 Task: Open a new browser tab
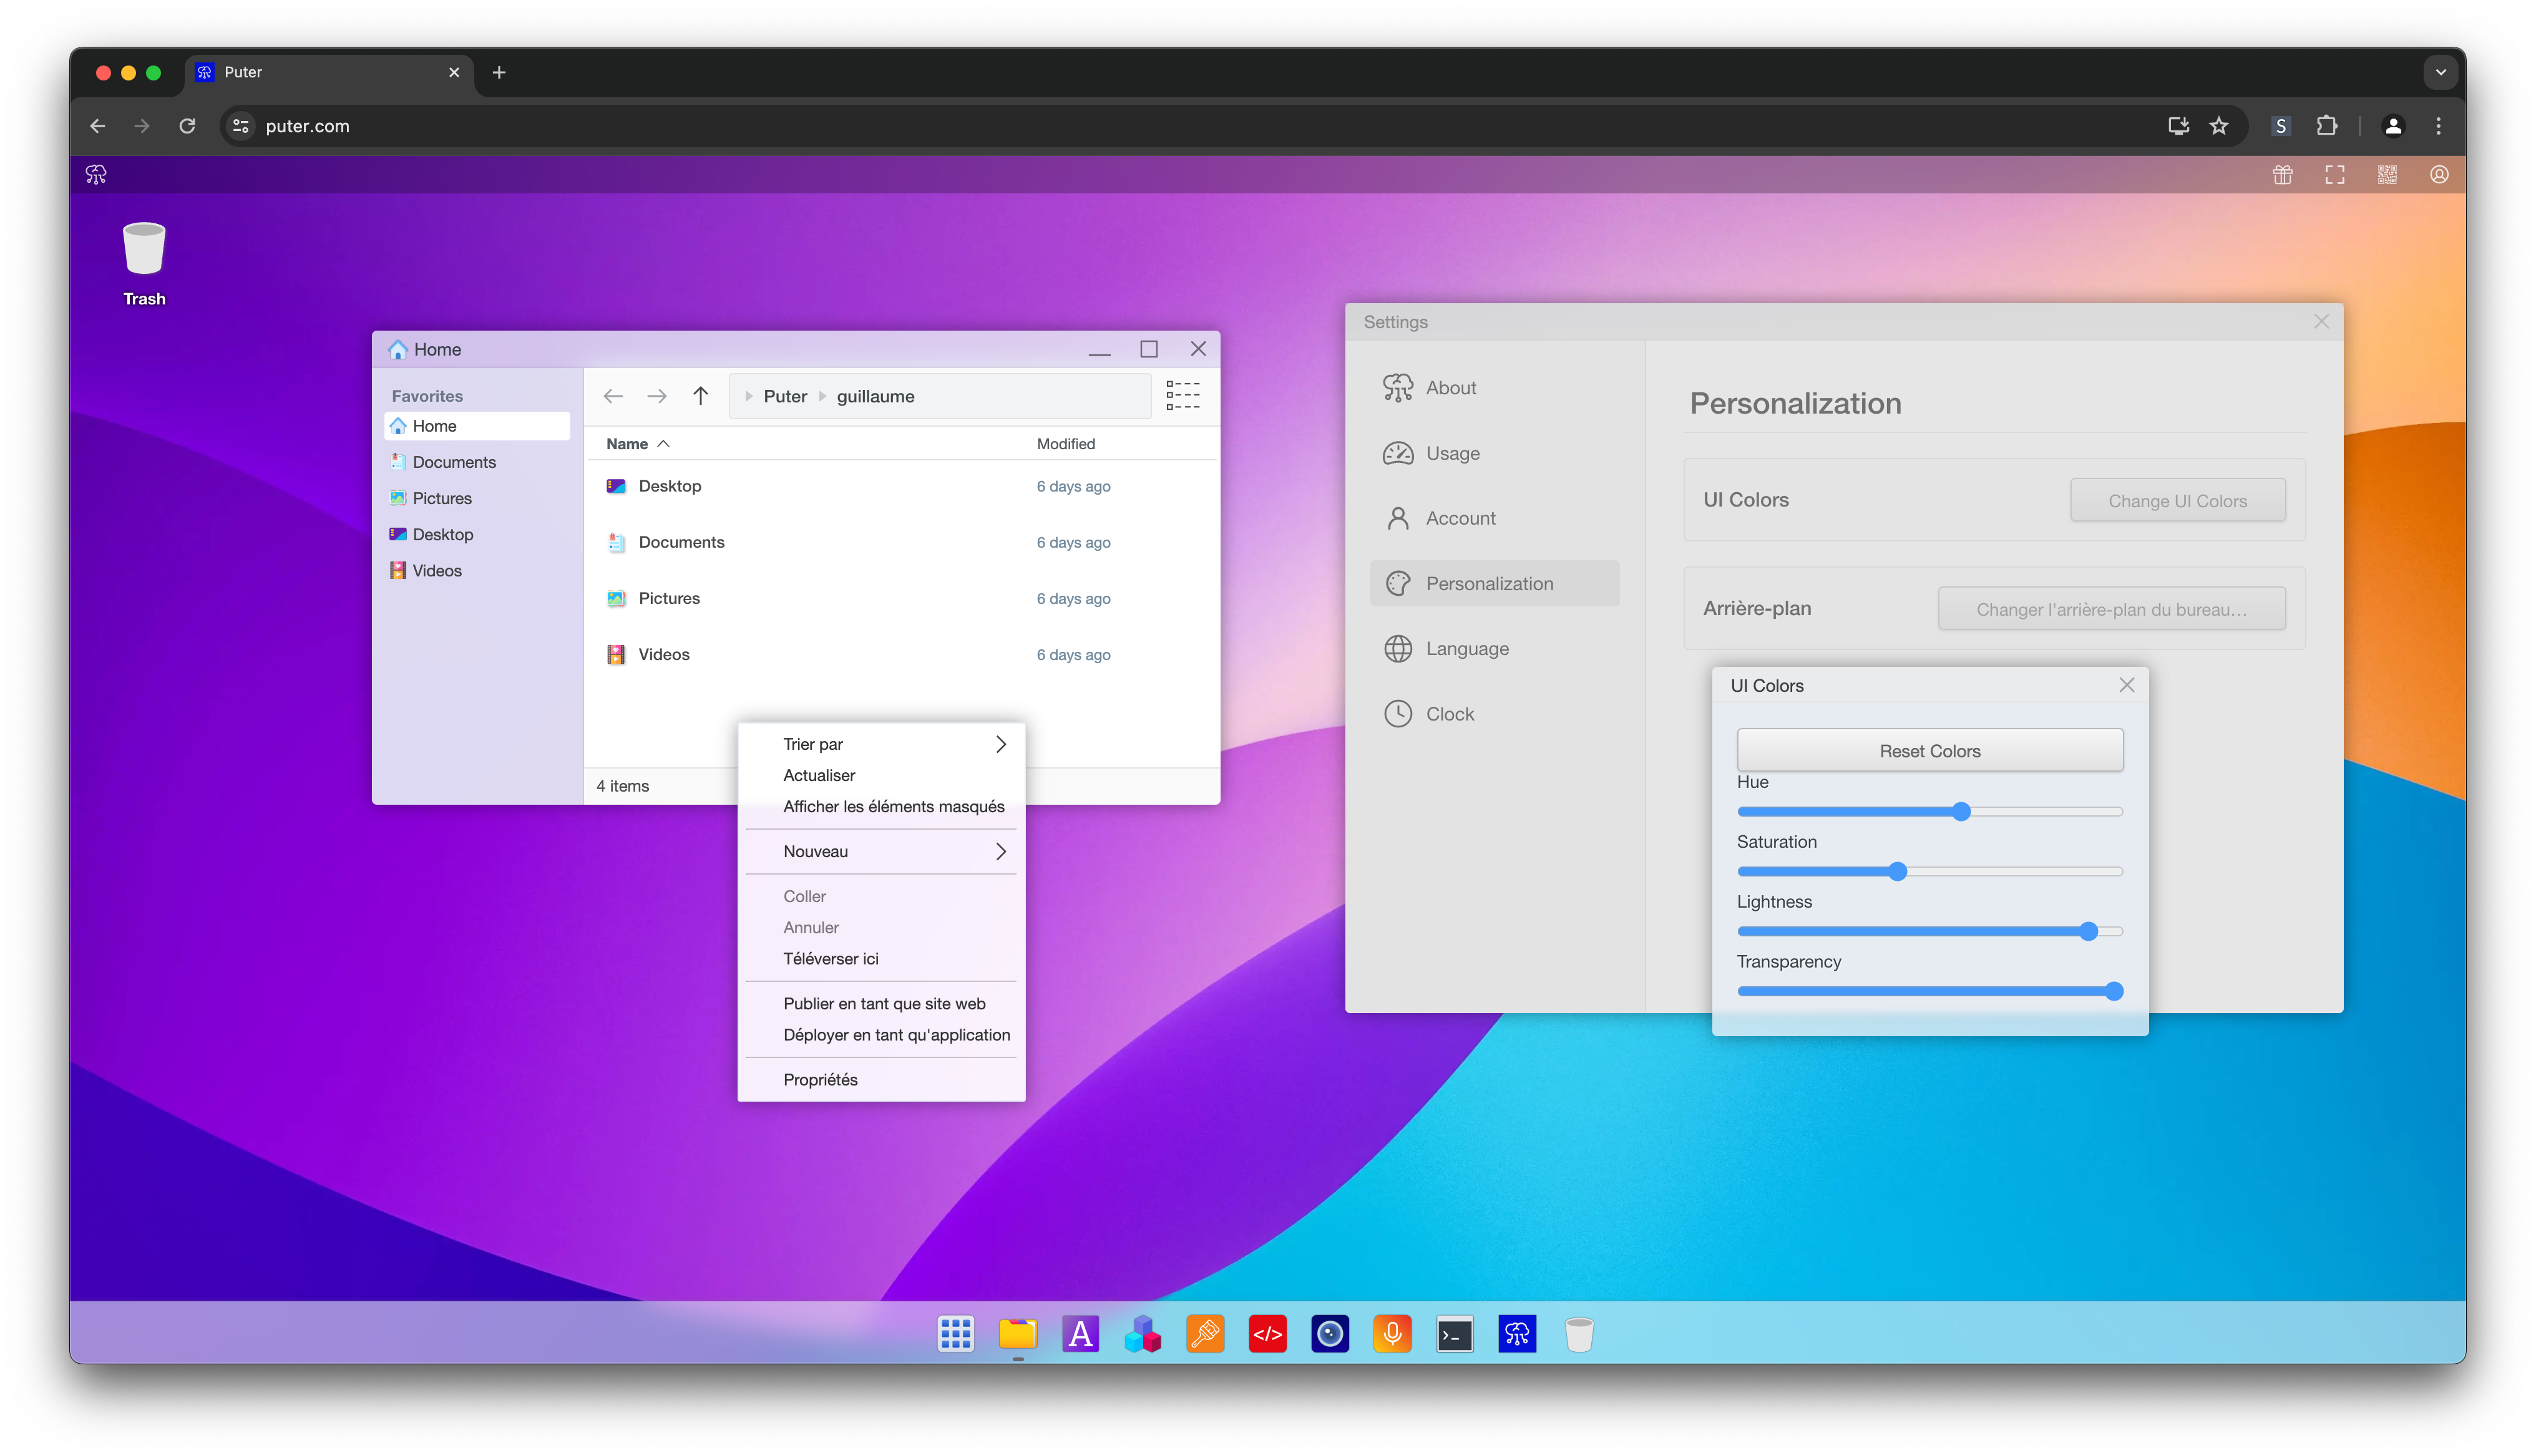pos(499,72)
